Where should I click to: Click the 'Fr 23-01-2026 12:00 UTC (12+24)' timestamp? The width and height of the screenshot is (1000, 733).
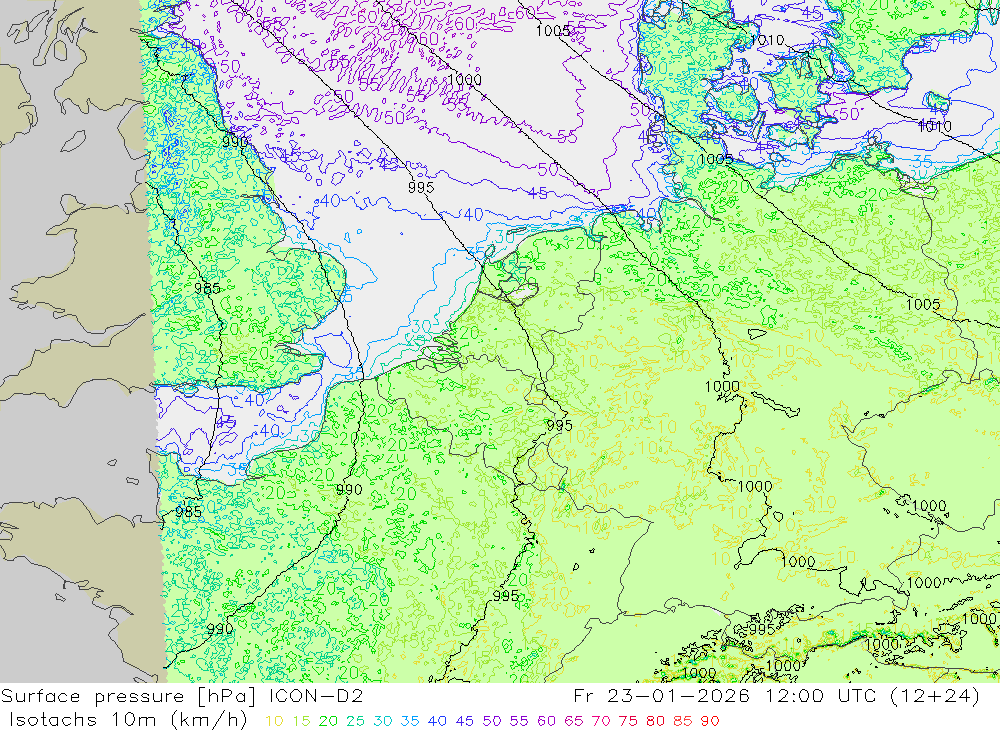pos(776,696)
